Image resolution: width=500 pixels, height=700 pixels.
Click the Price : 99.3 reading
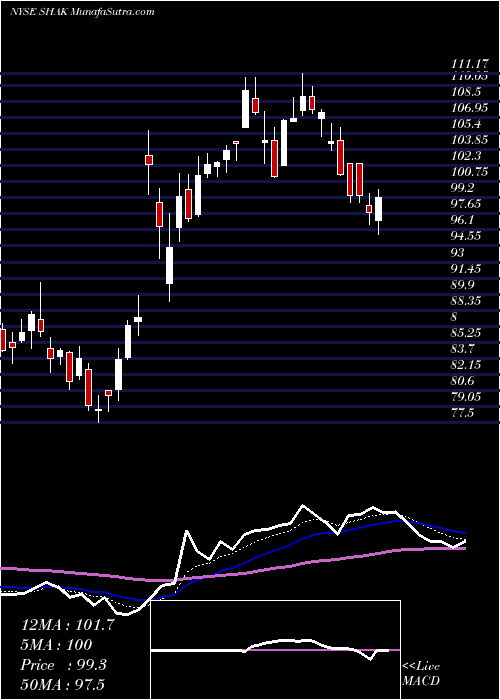click(x=63, y=665)
